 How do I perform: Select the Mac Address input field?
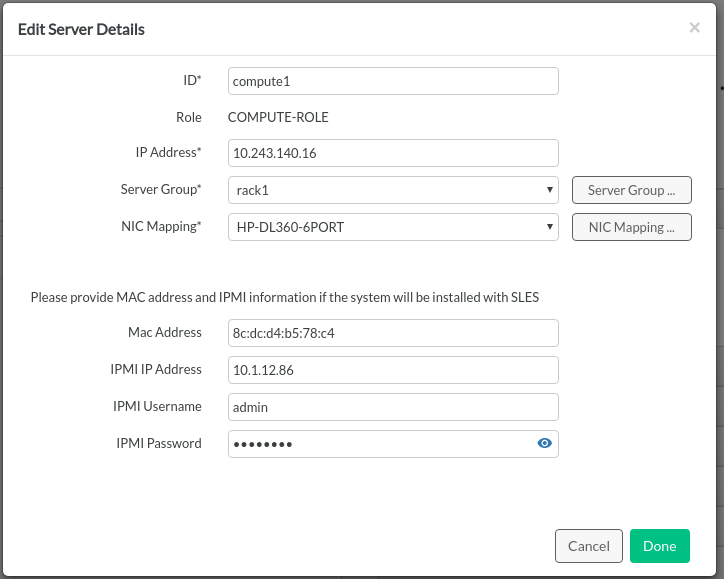[x=392, y=333]
